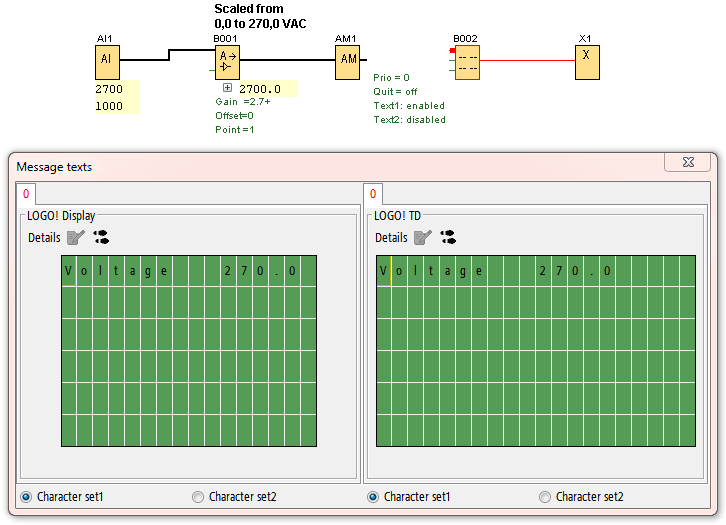Select Character set1 for LOGO! Display
The width and height of the screenshot is (726, 525).
pyautogui.click(x=26, y=497)
